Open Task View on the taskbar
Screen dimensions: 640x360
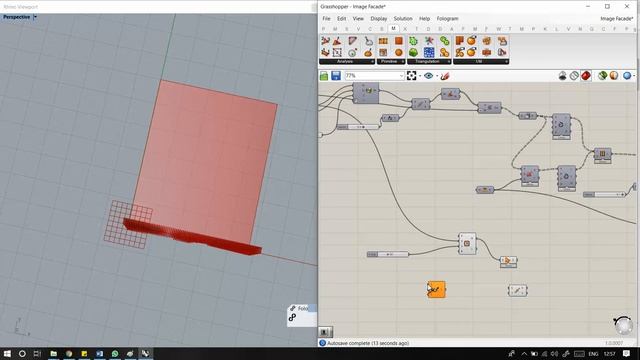(37, 353)
